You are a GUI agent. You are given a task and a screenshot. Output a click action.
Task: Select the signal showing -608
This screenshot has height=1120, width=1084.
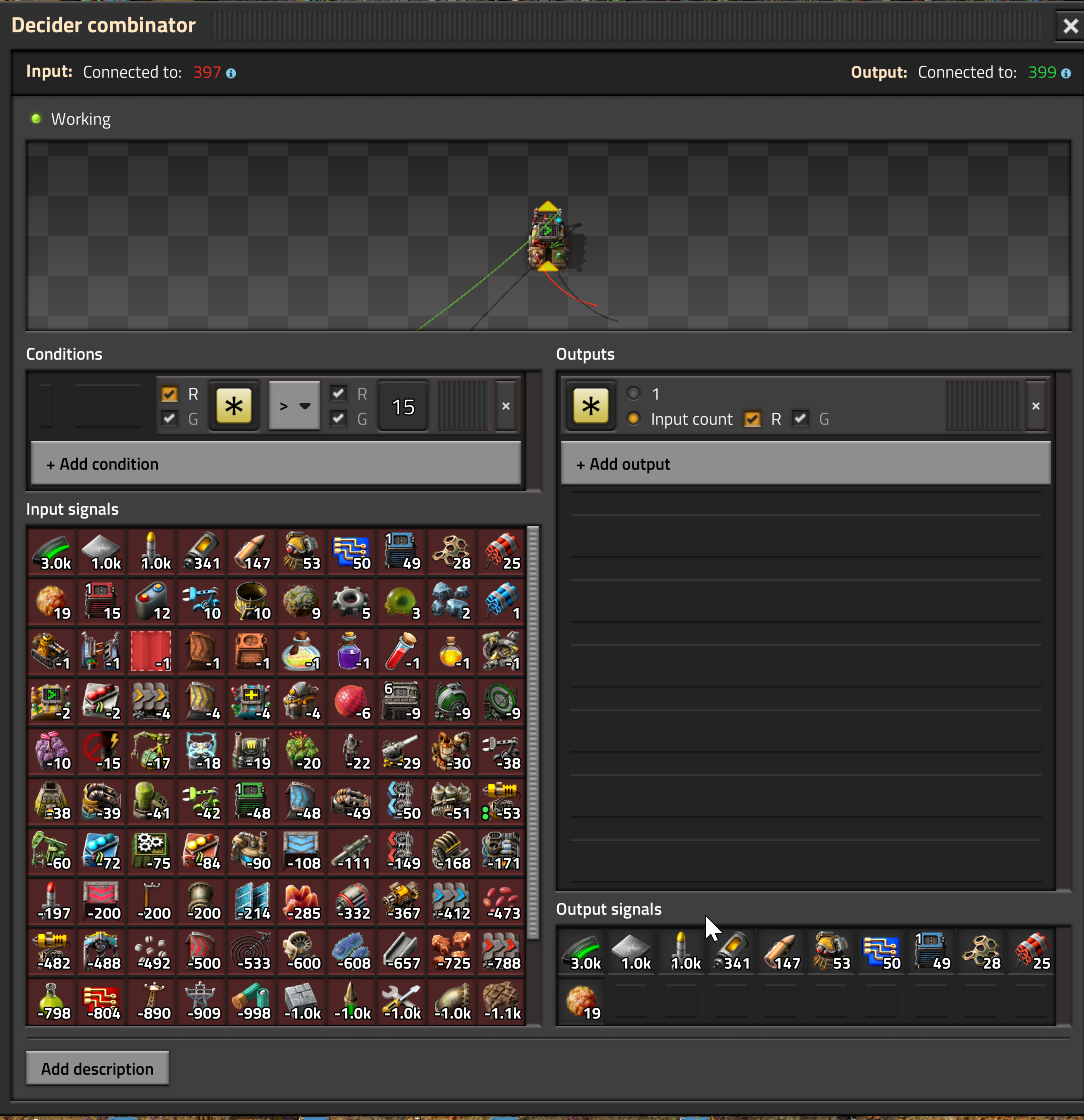point(351,951)
